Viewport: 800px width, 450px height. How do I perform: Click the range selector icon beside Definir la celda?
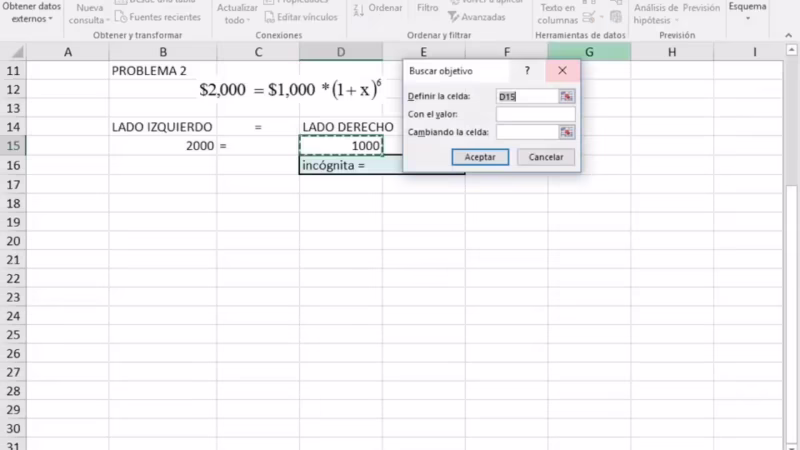coord(567,96)
